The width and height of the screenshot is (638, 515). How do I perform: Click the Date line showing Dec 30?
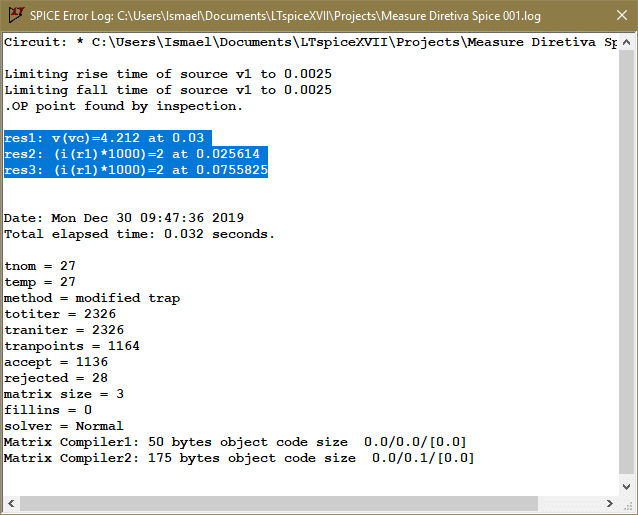tap(124, 218)
